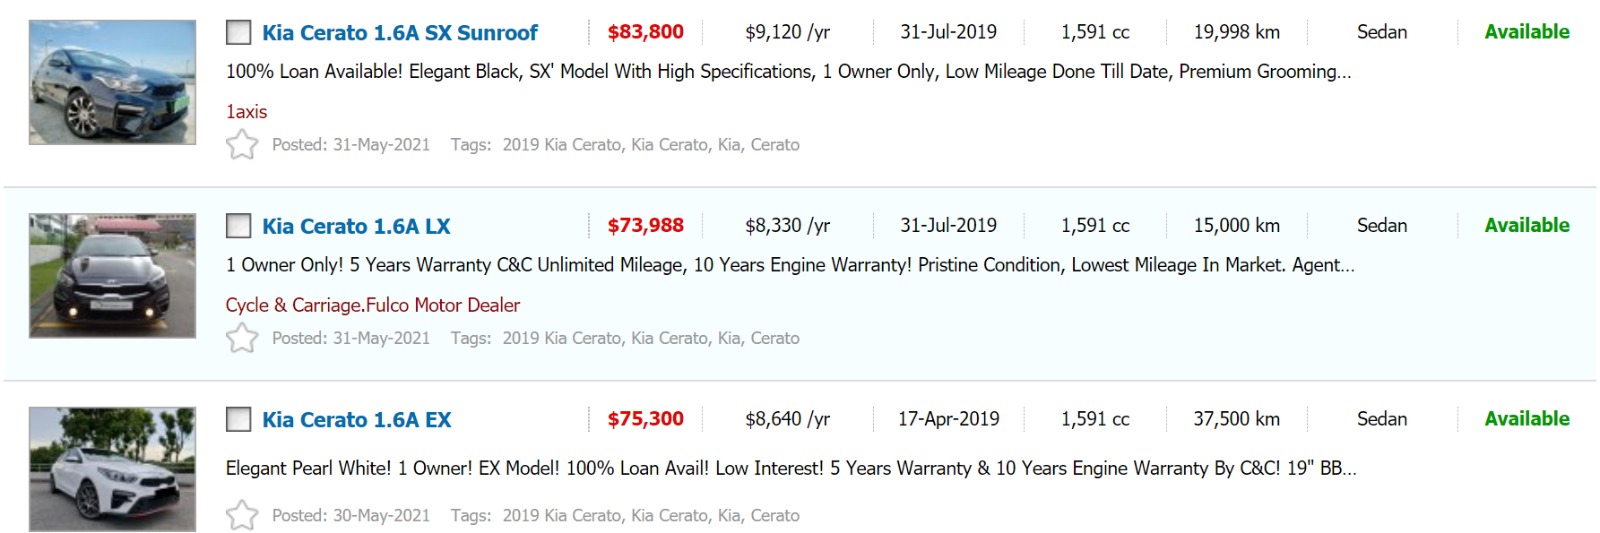This screenshot has width=1600, height=533.
Task: Open the white Kia Cerato EX photo
Action: click(x=112, y=469)
